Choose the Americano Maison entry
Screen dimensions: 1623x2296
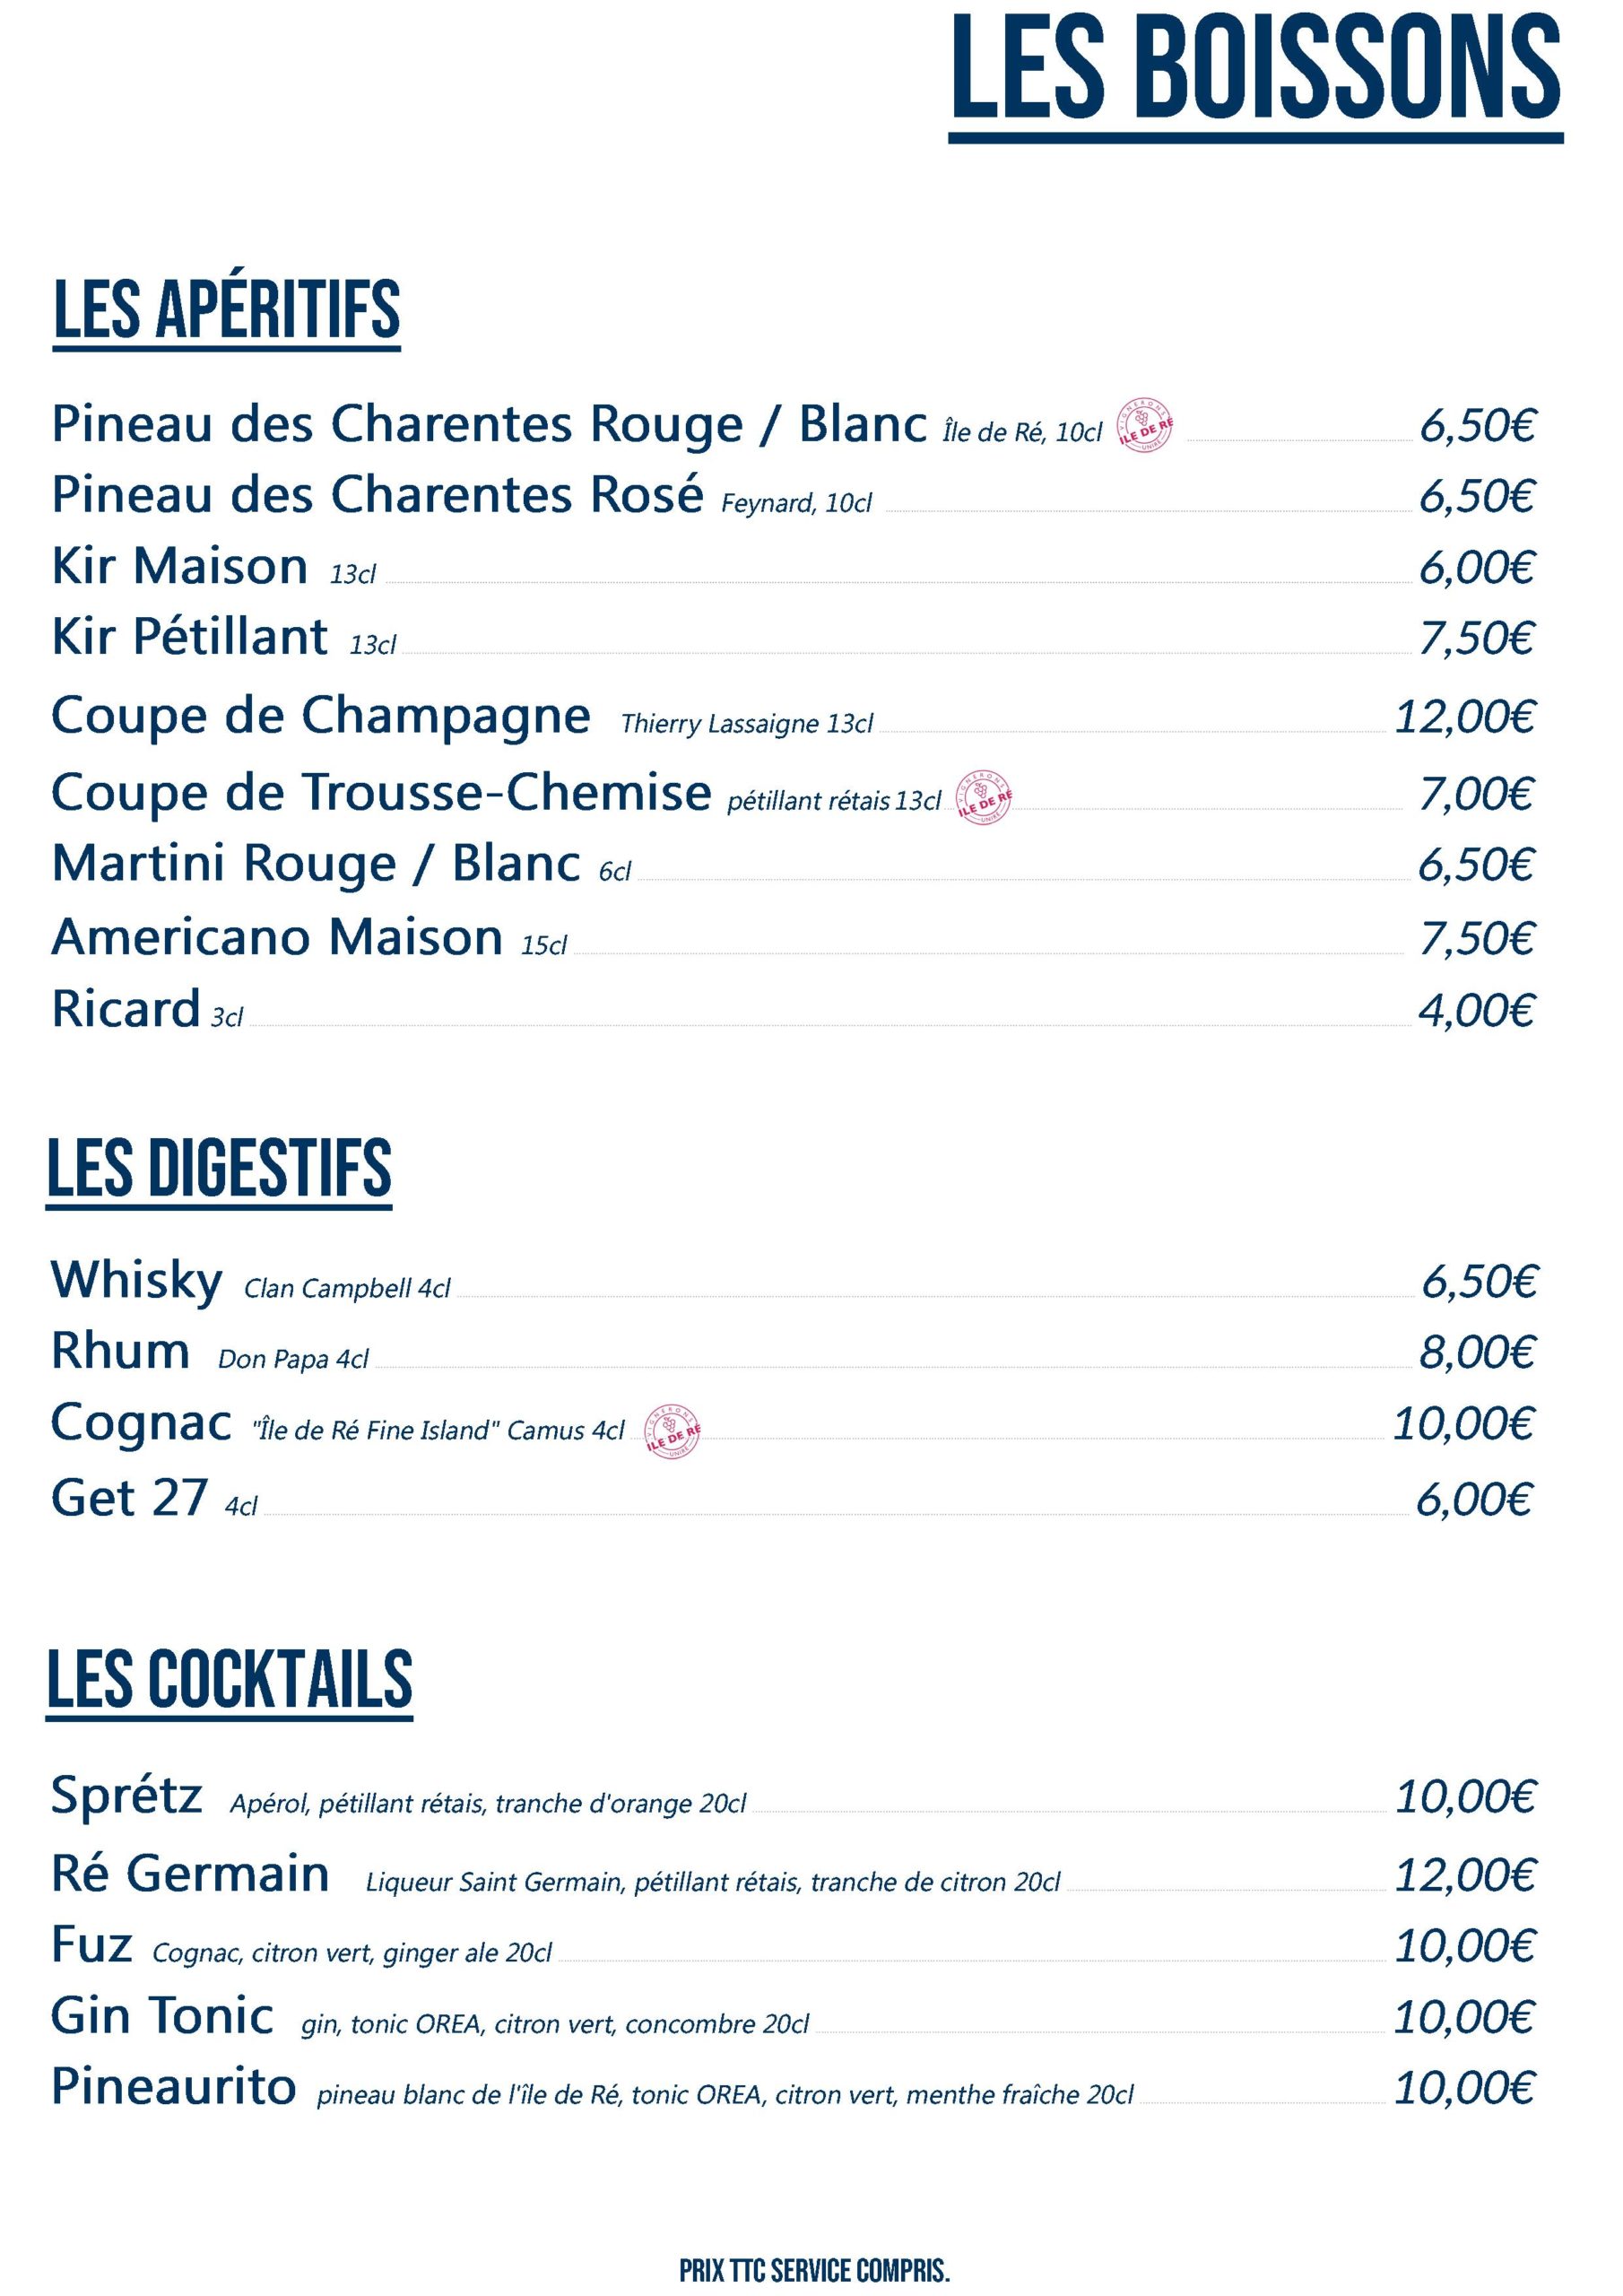277,938
